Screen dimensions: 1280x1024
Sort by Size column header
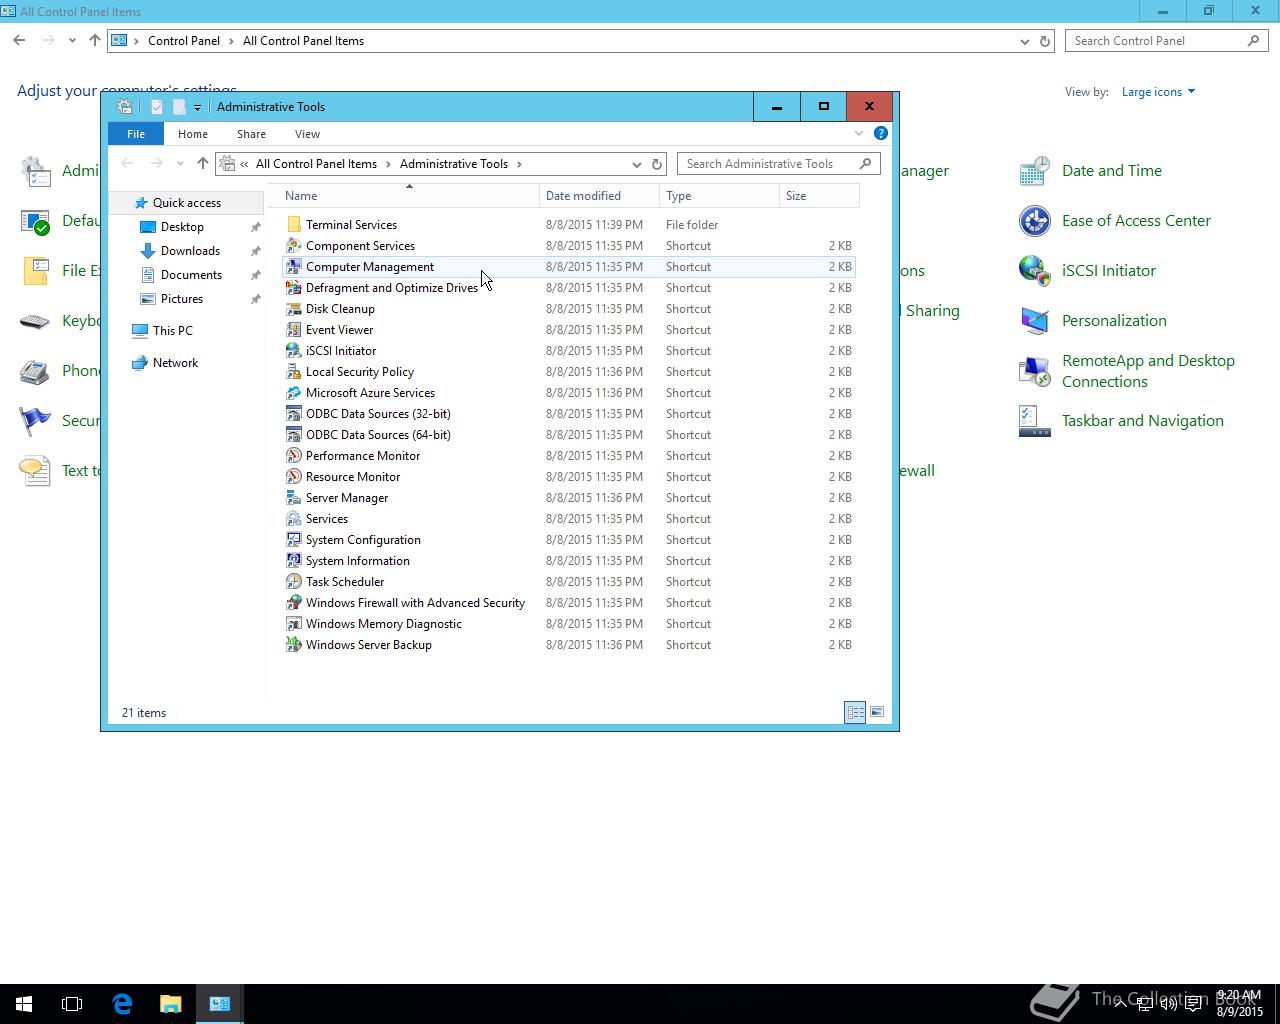coord(819,196)
